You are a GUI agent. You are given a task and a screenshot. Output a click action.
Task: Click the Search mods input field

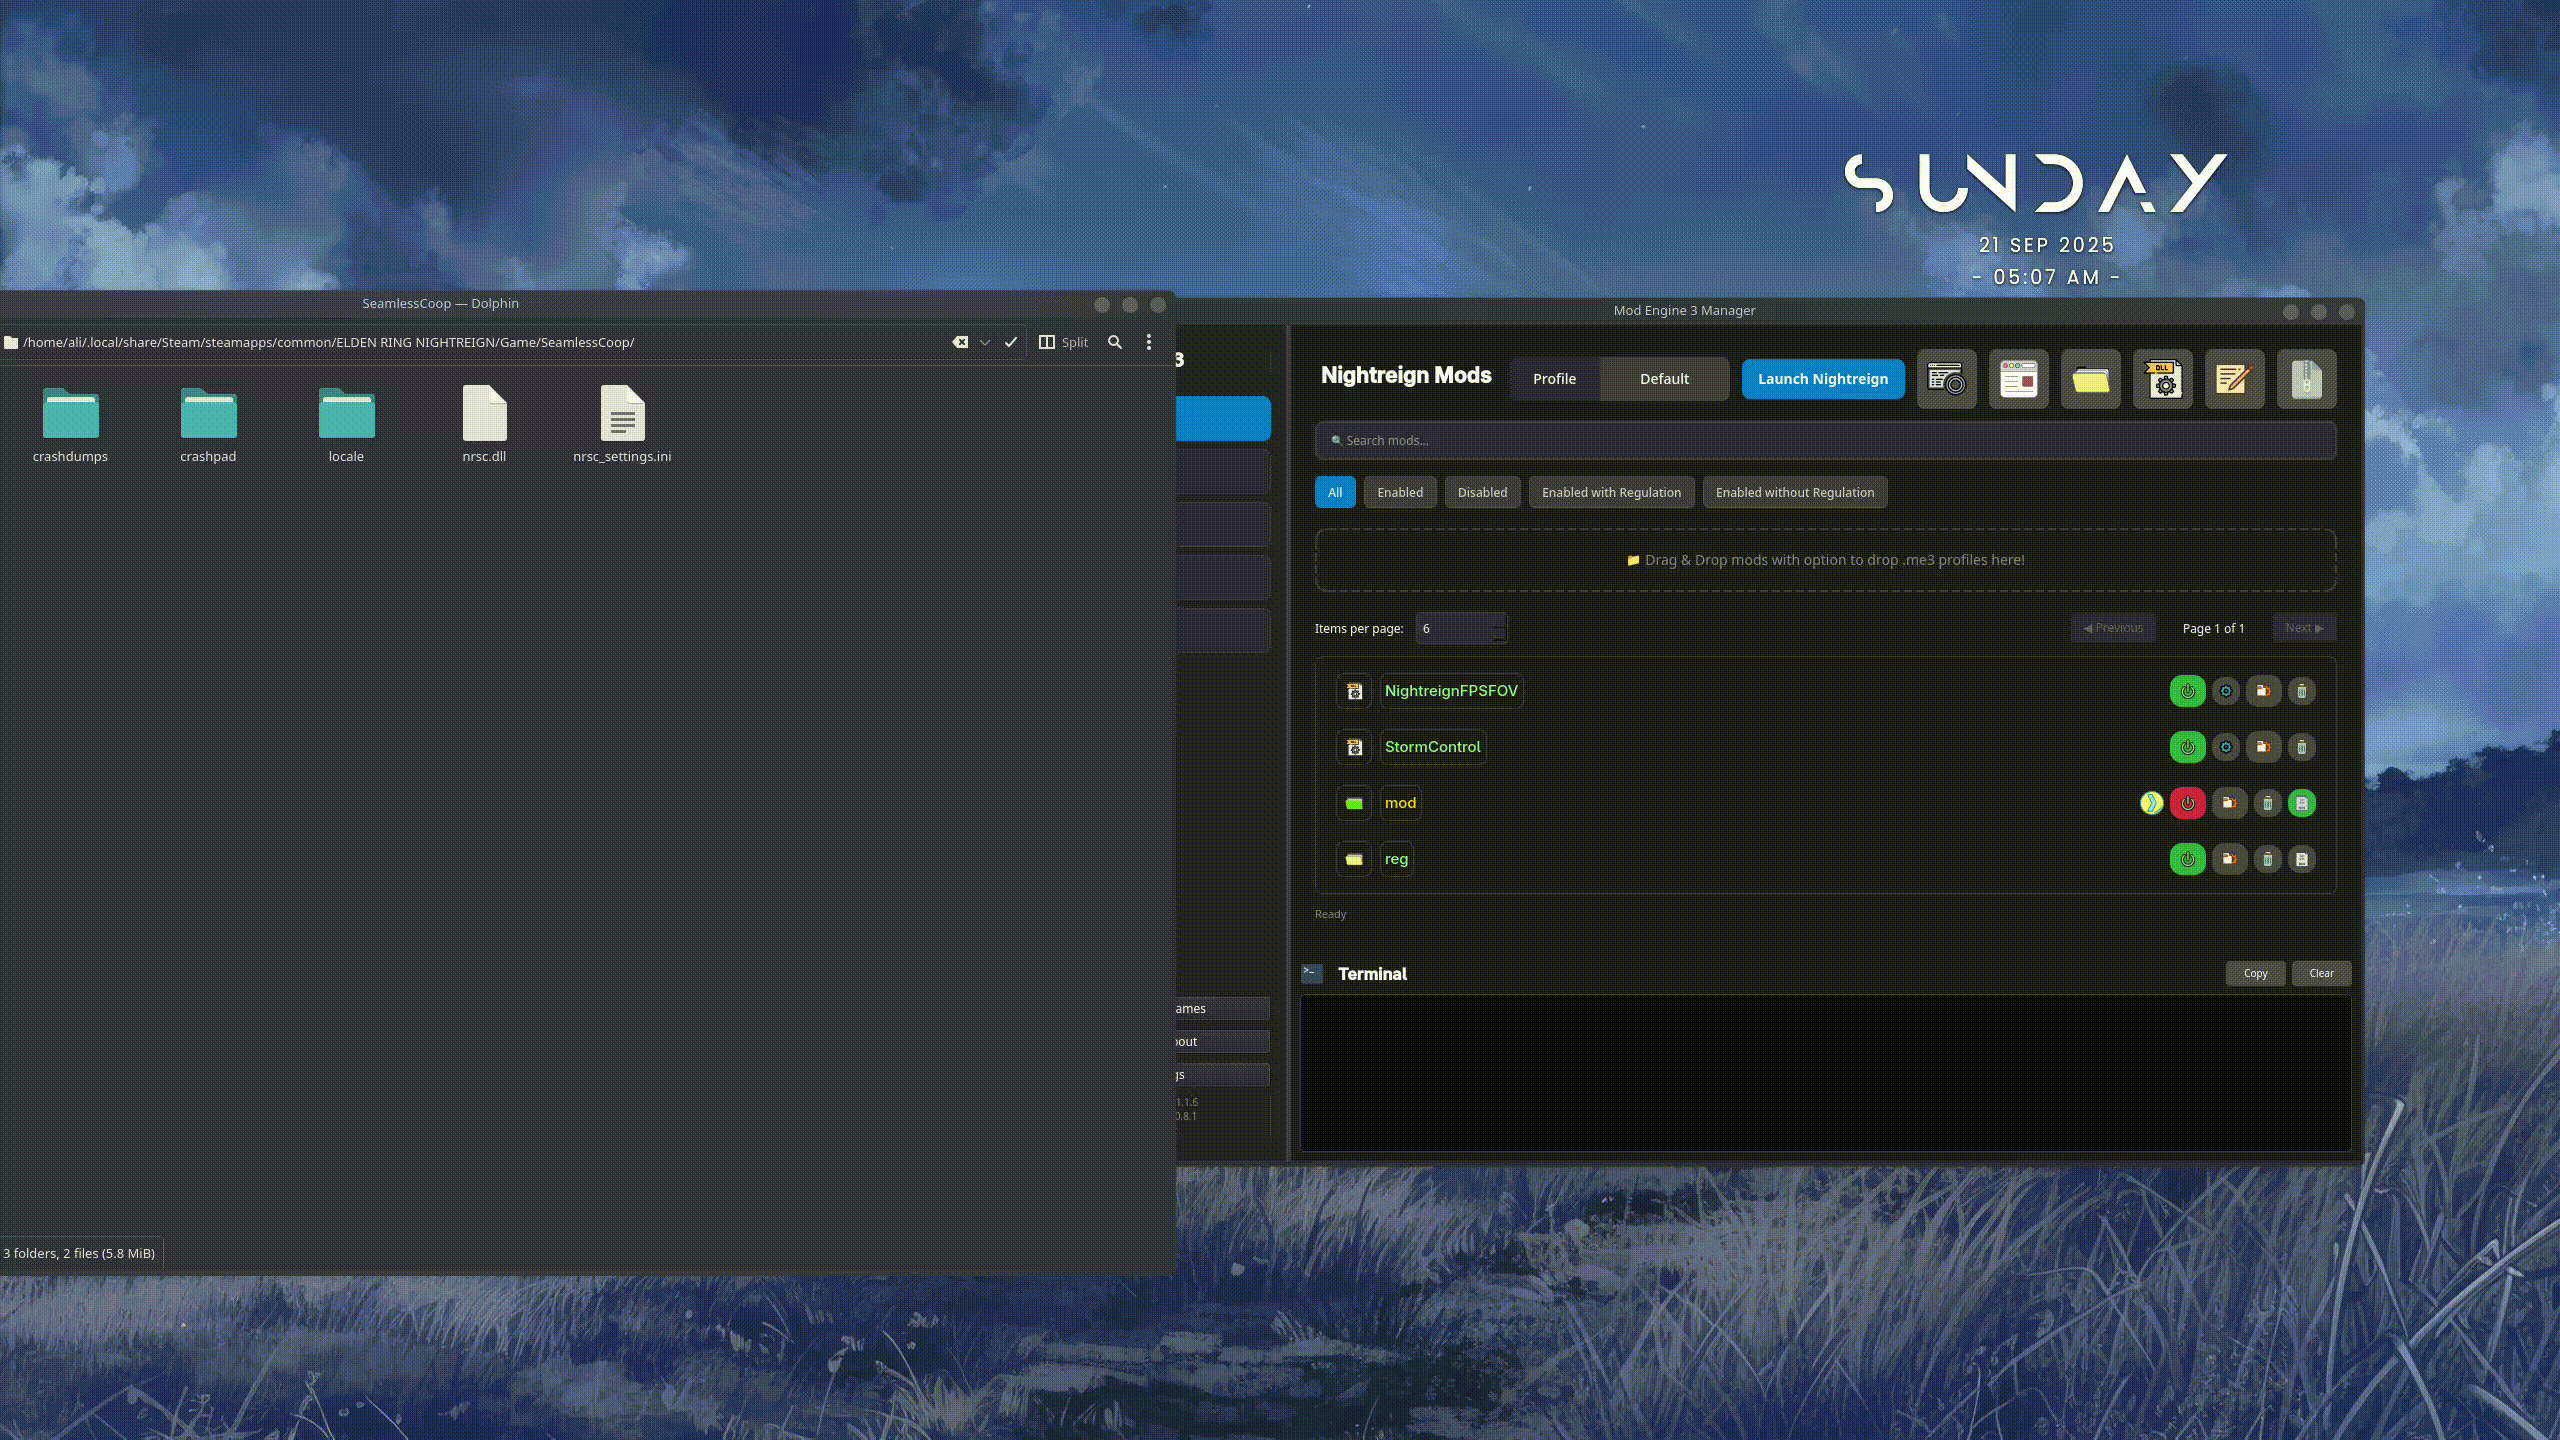(x=1825, y=440)
